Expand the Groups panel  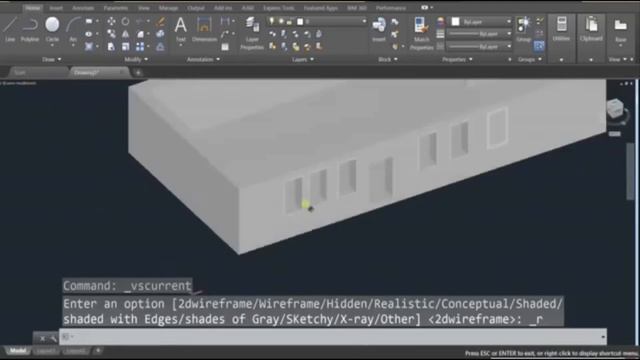point(530,60)
